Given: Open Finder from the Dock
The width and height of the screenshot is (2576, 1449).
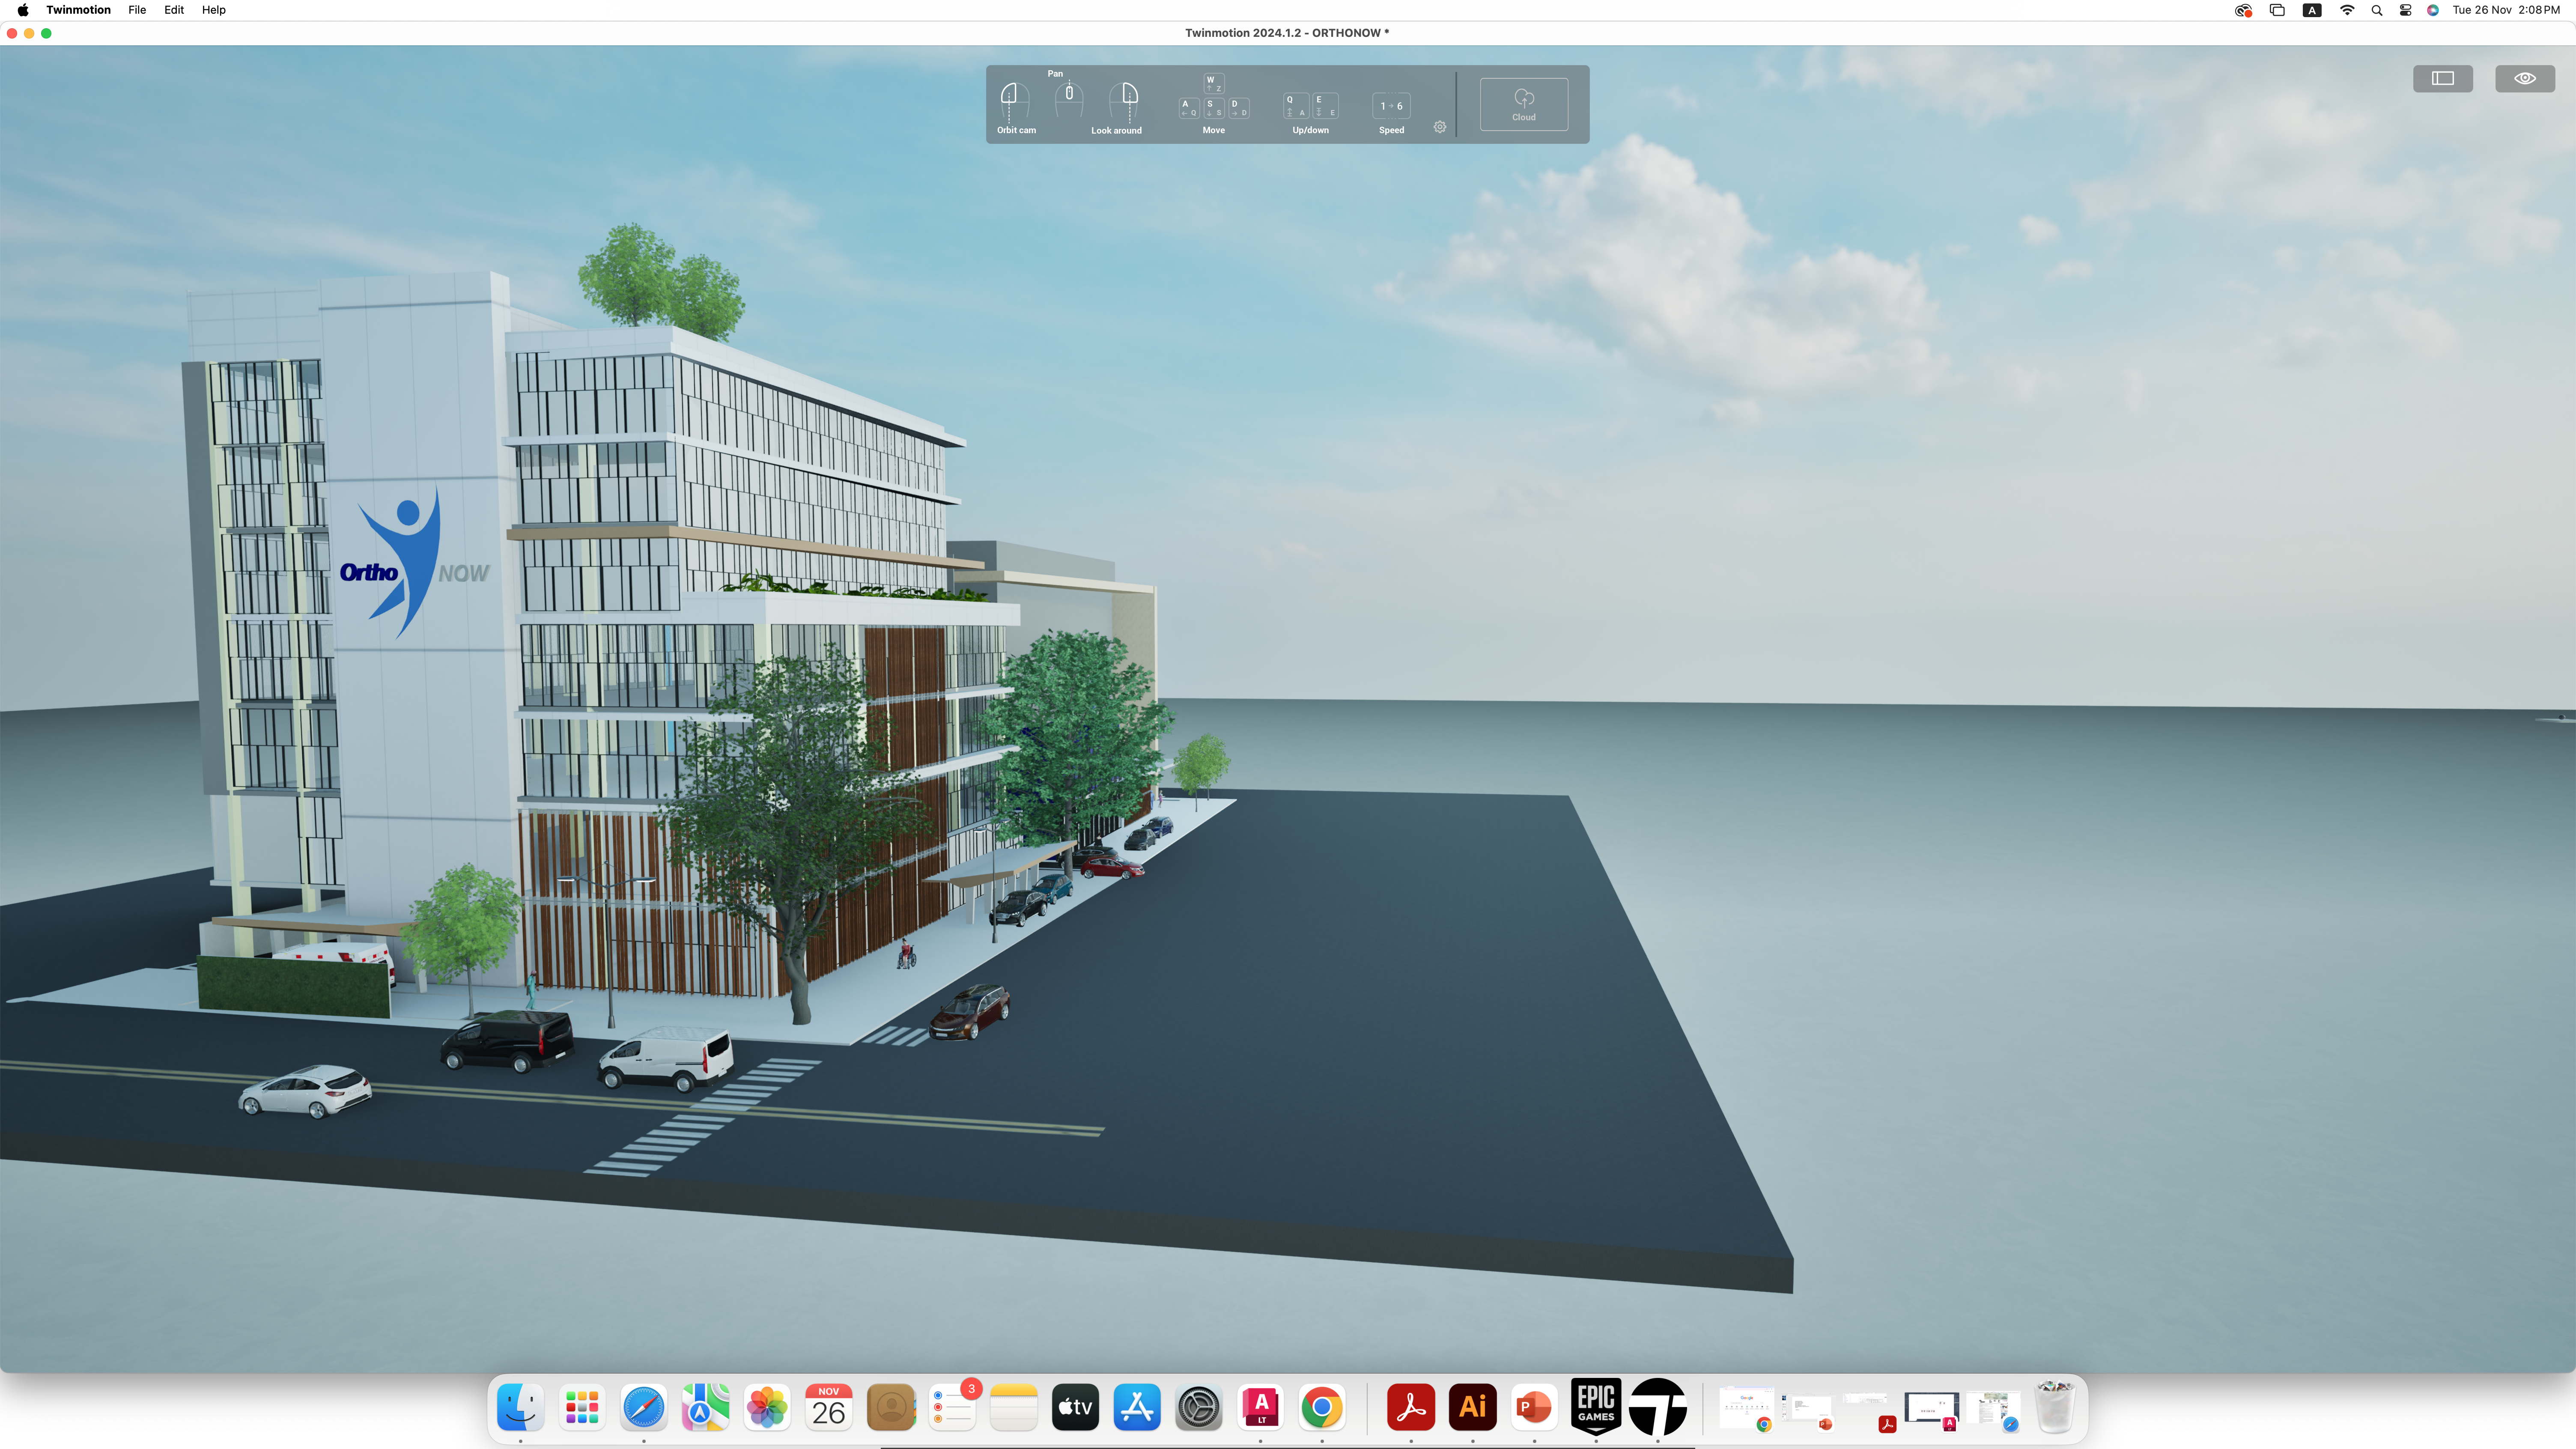Looking at the screenshot, I should coord(521,1407).
